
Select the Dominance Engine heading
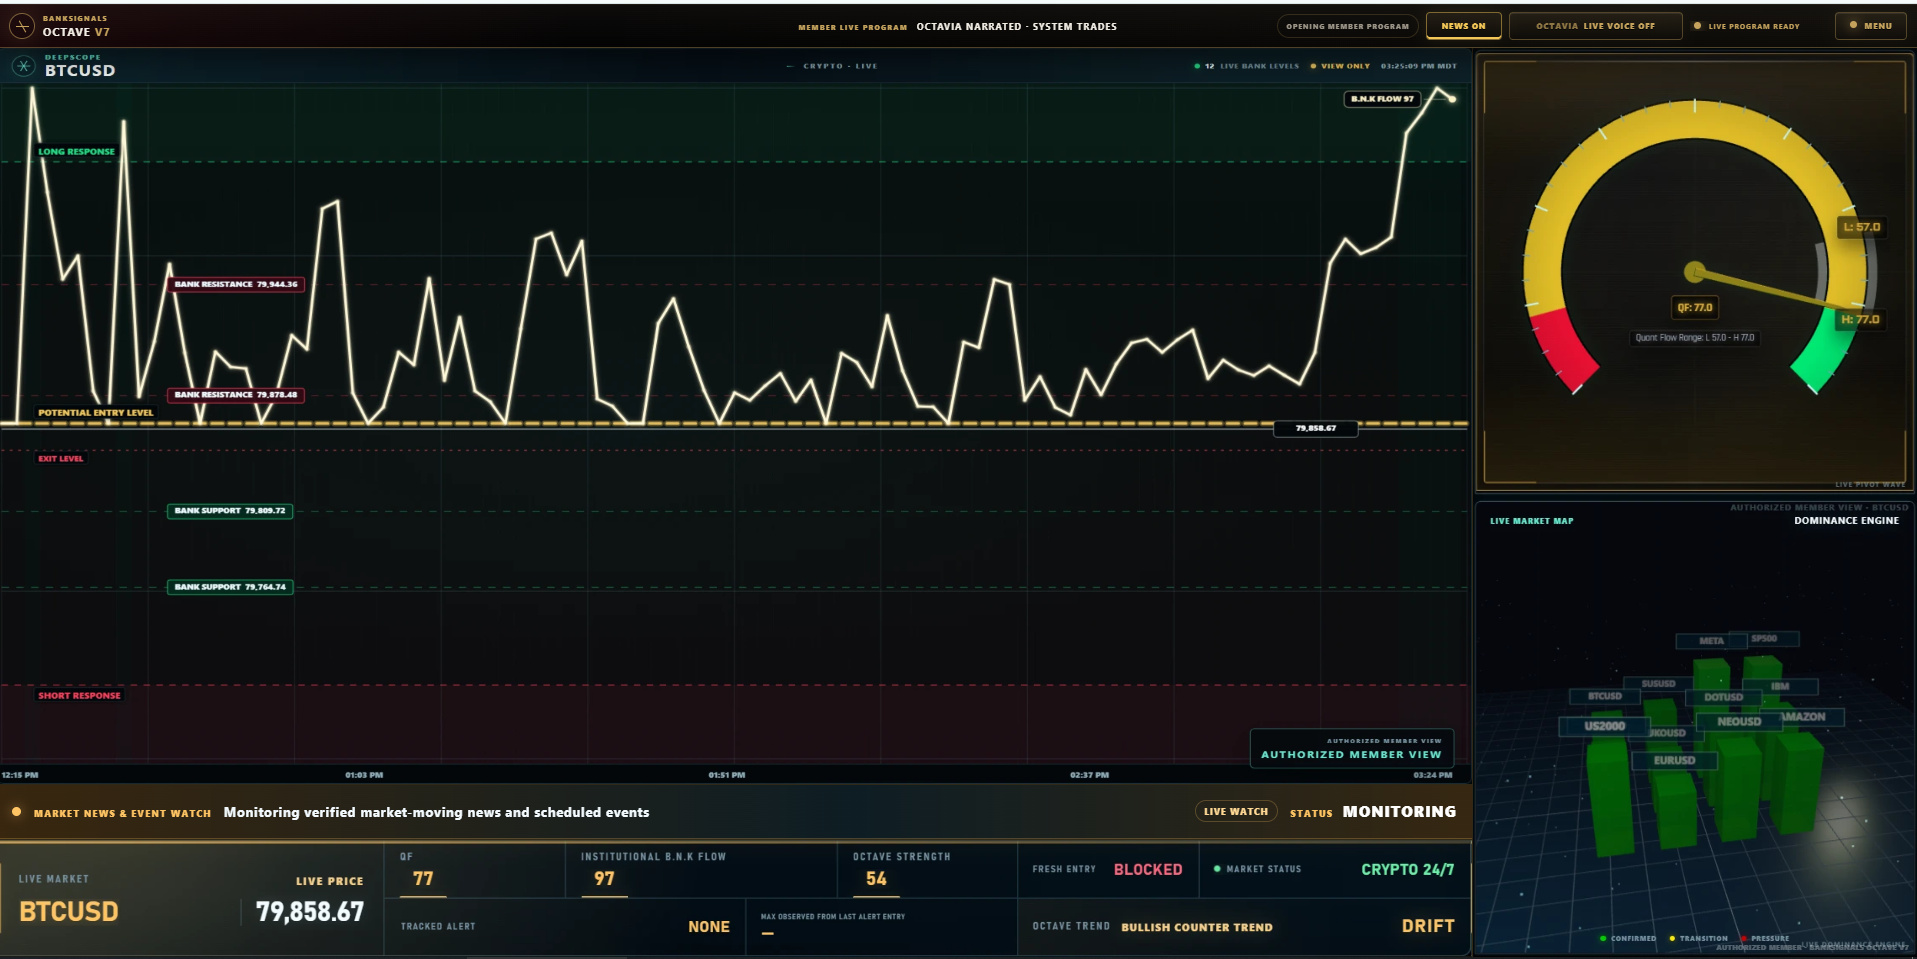(1846, 521)
